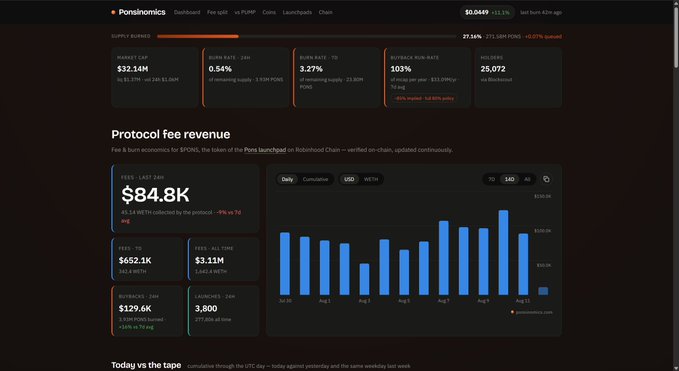Click the Ponsinomics logo
This screenshot has width=679, height=371.
(x=138, y=12)
